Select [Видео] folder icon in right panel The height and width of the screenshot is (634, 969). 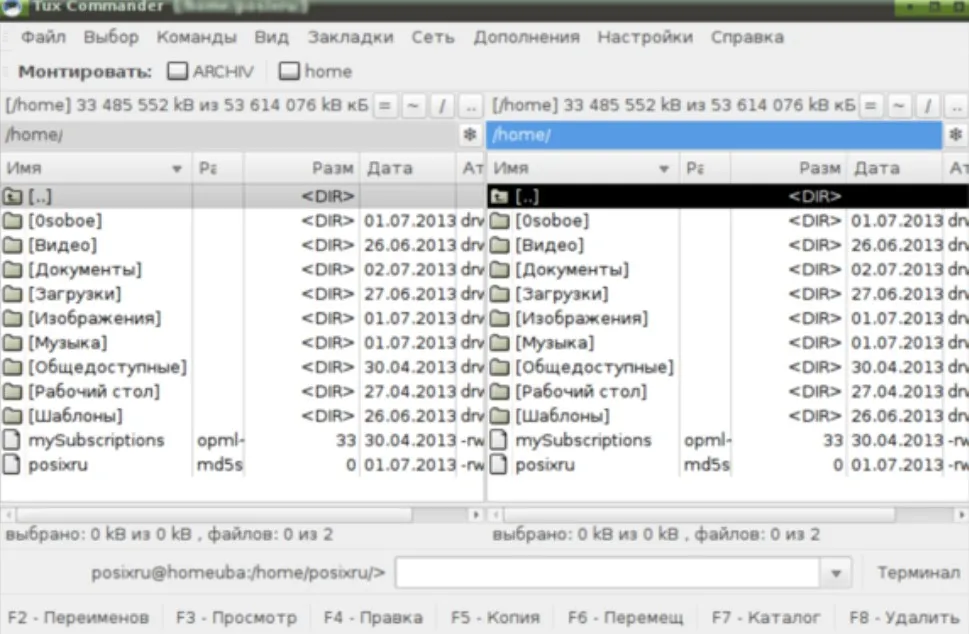point(499,245)
